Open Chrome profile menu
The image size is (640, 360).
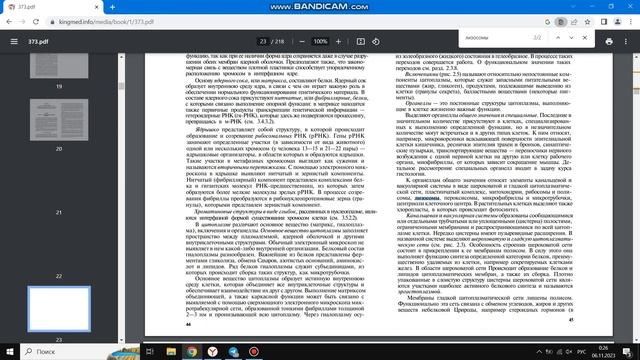tap(618, 22)
